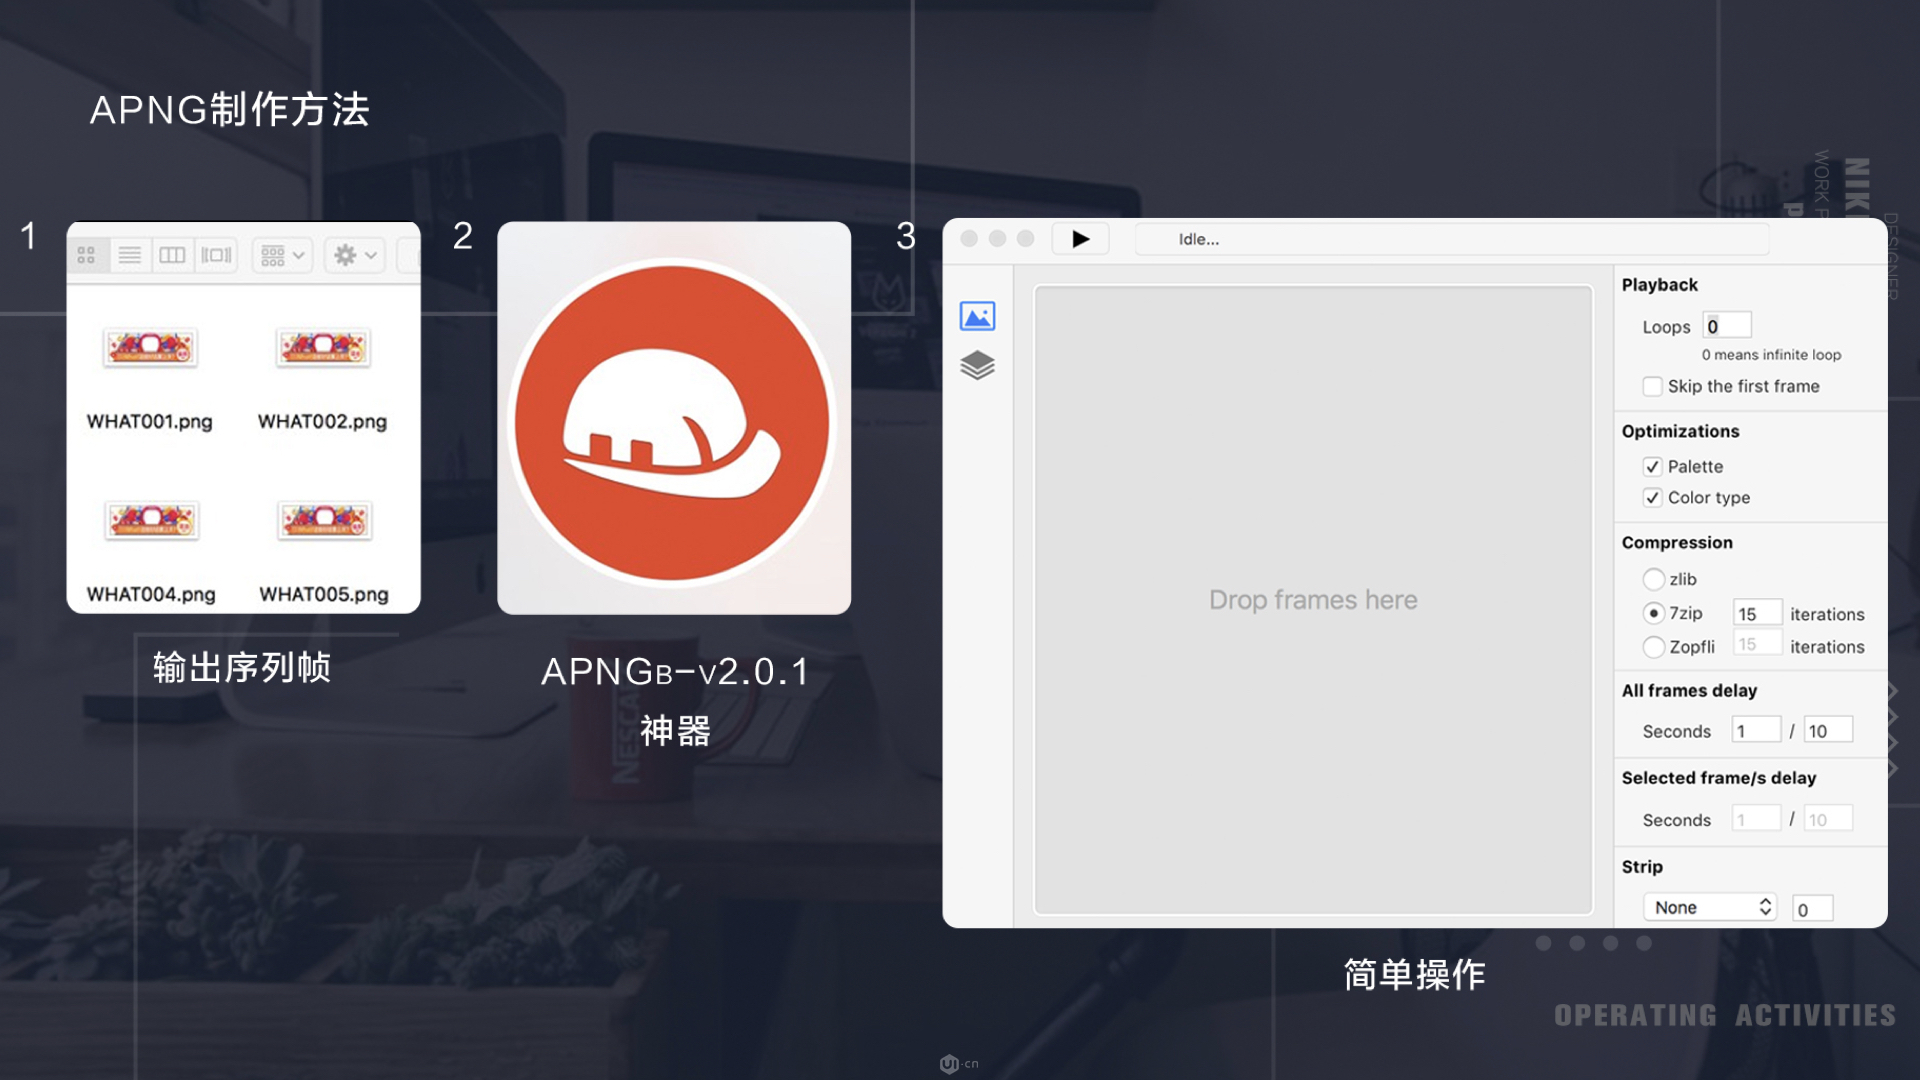
Task: Select the image frames sidebar icon
Action: point(977,316)
